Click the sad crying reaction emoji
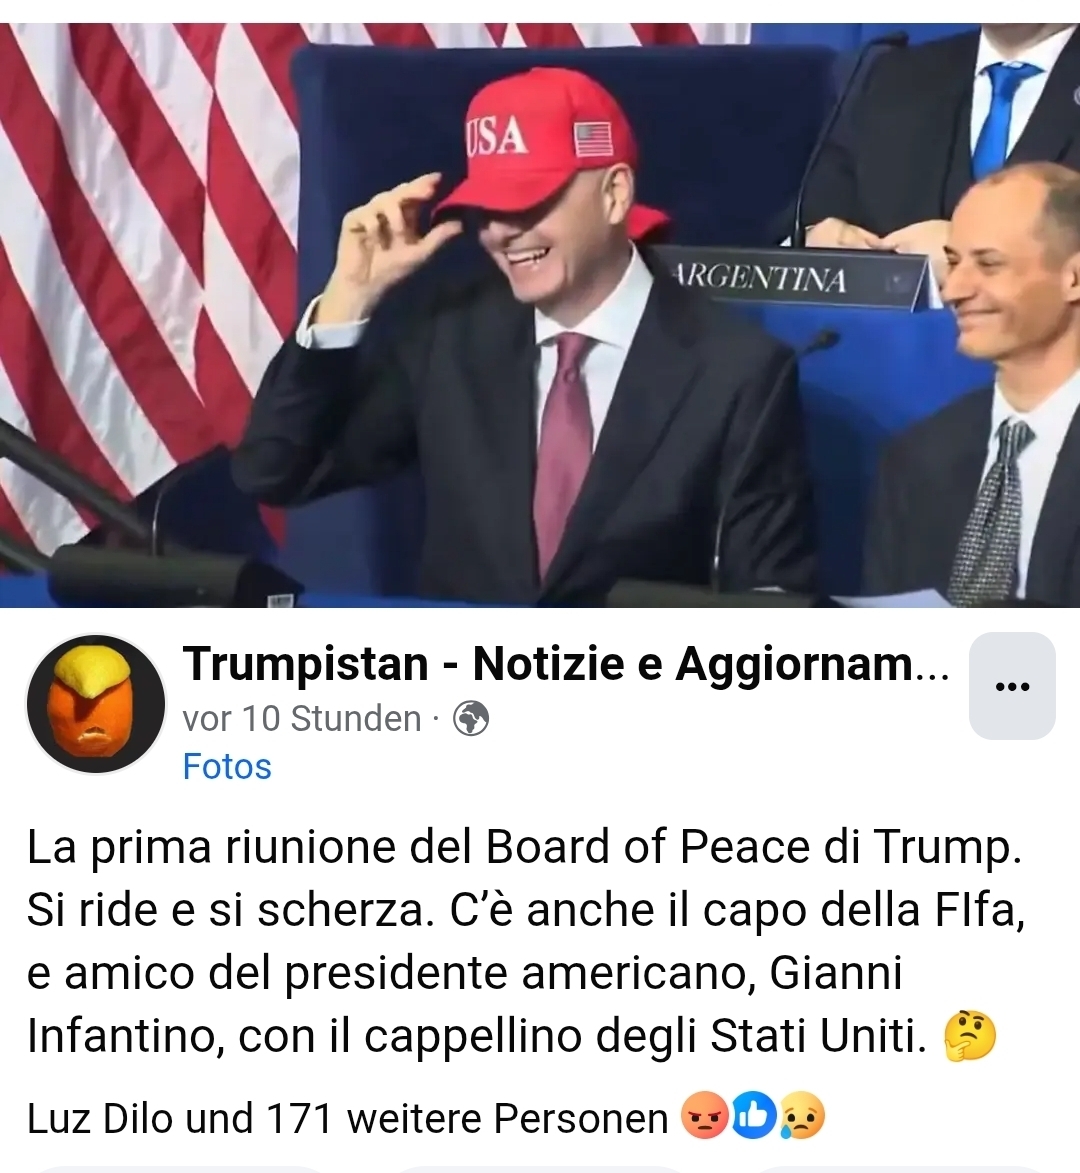The image size is (1080, 1173). click(802, 1118)
